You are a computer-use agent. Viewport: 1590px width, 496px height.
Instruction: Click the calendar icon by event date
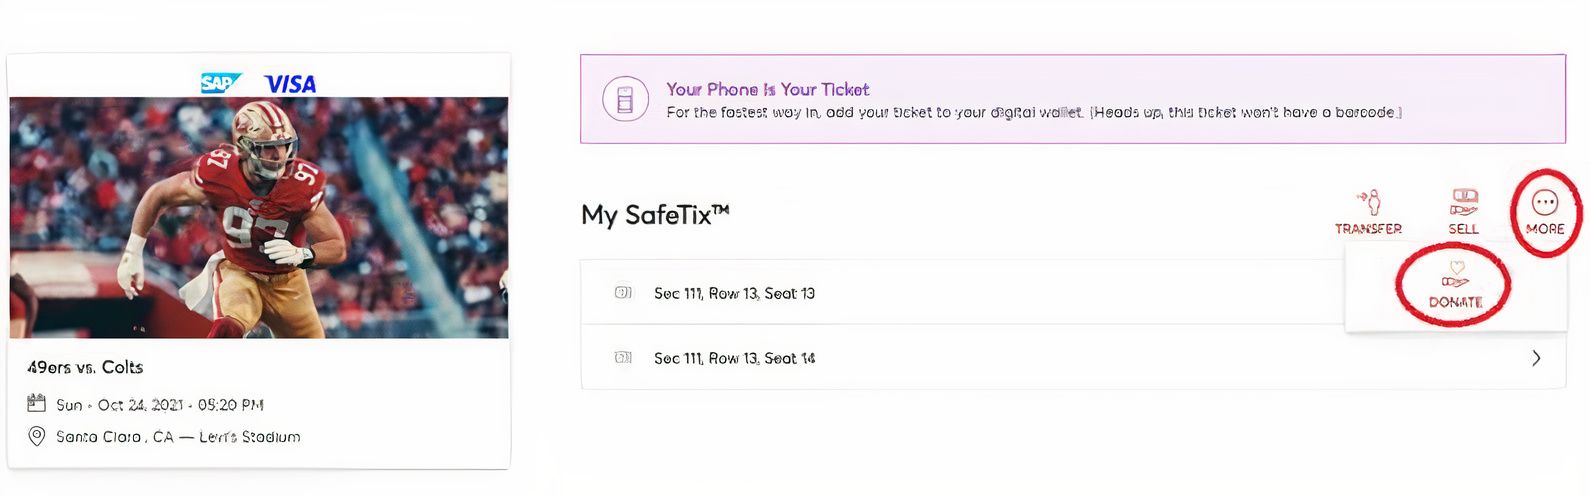tap(37, 404)
